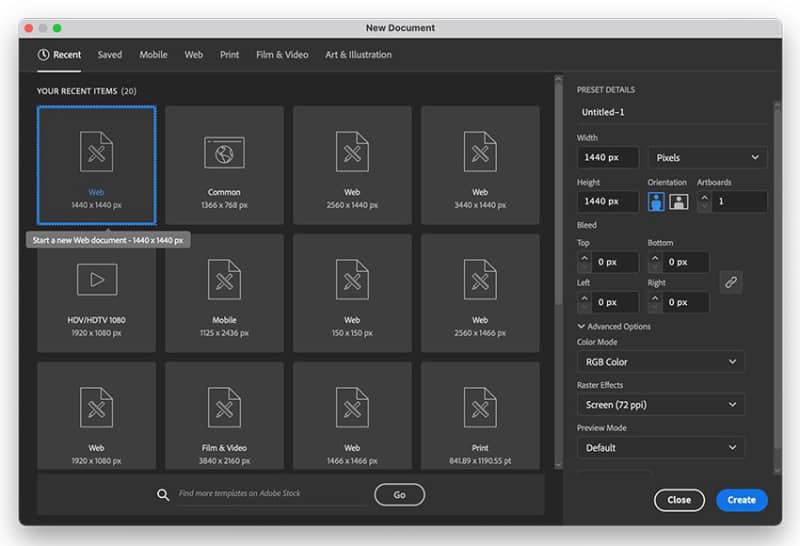Pick the Web 150 x 150 preset
This screenshot has width=800, height=546.
pos(352,293)
